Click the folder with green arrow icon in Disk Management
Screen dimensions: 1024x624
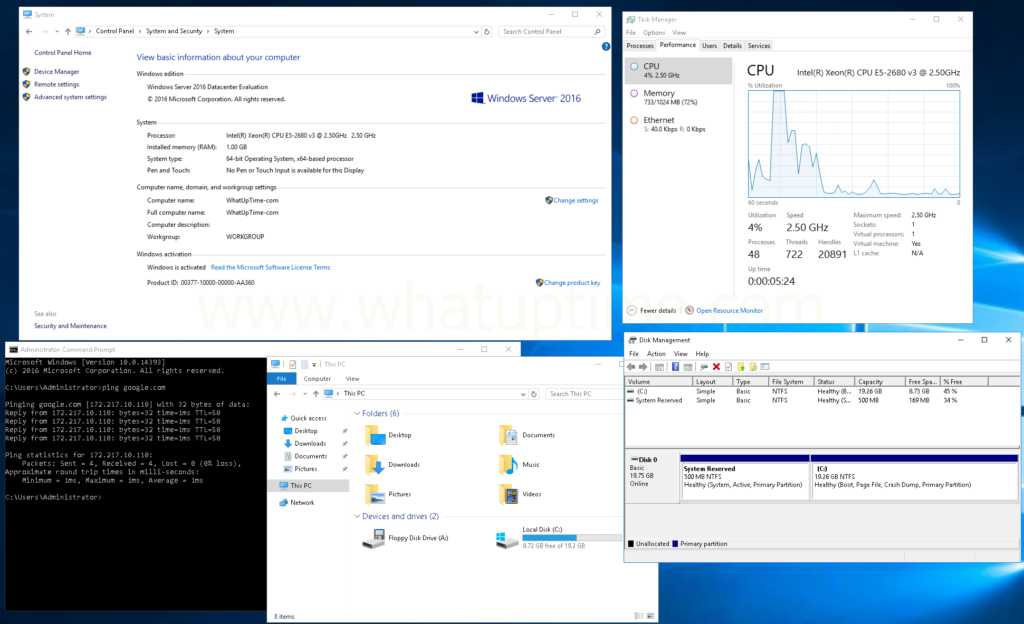(741, 367)
